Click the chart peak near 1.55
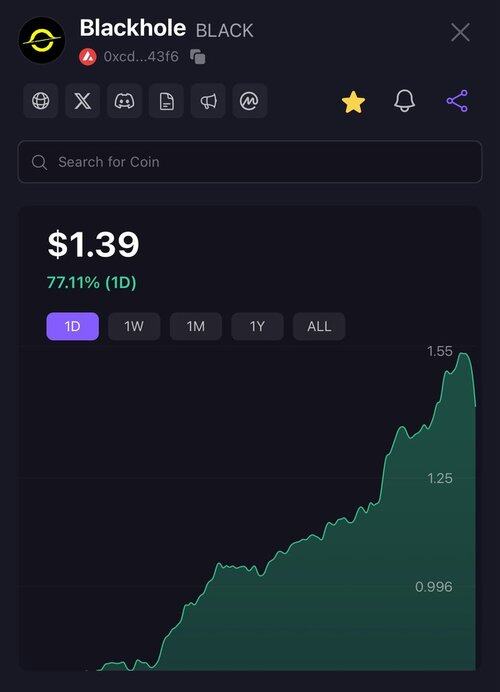This screenshot has width=500, height=692. pyautogui.click(x=463, y=354)
